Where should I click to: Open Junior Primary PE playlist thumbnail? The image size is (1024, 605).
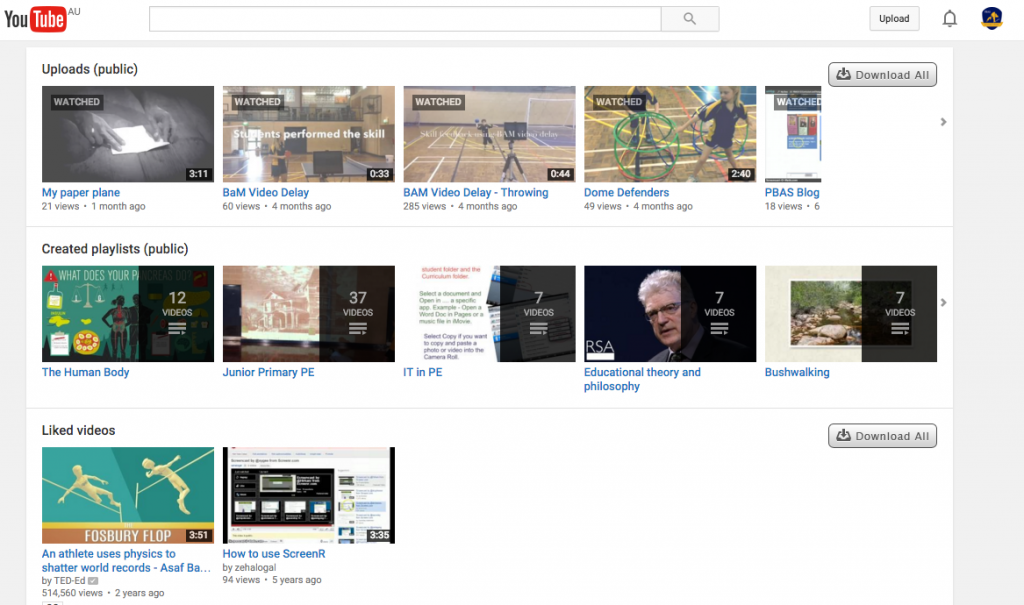pyautogui.click(x=308, y=314)
